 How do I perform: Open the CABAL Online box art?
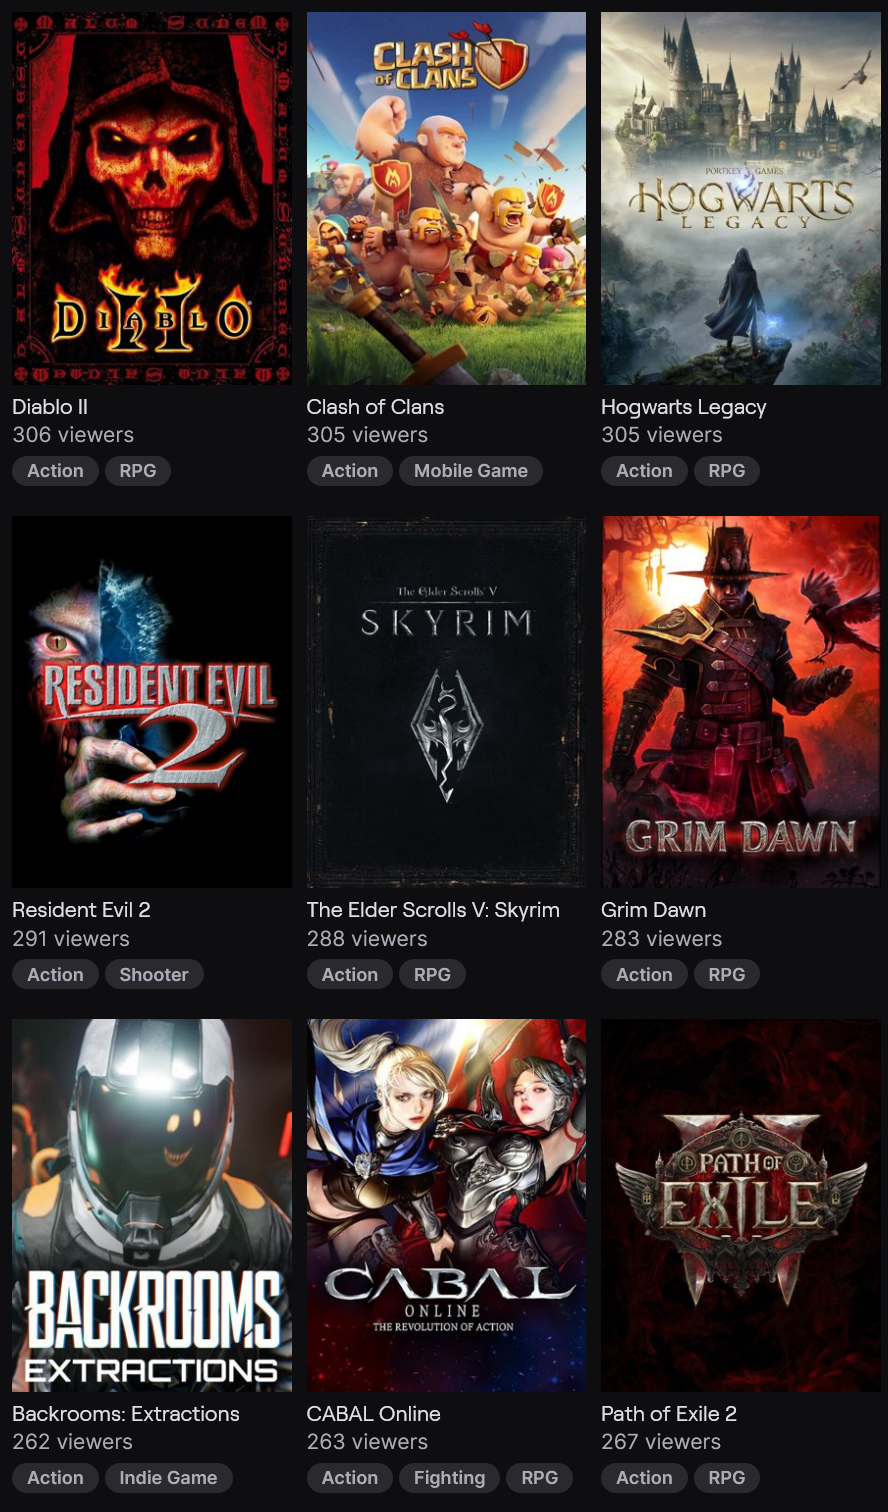(446, 1205)
